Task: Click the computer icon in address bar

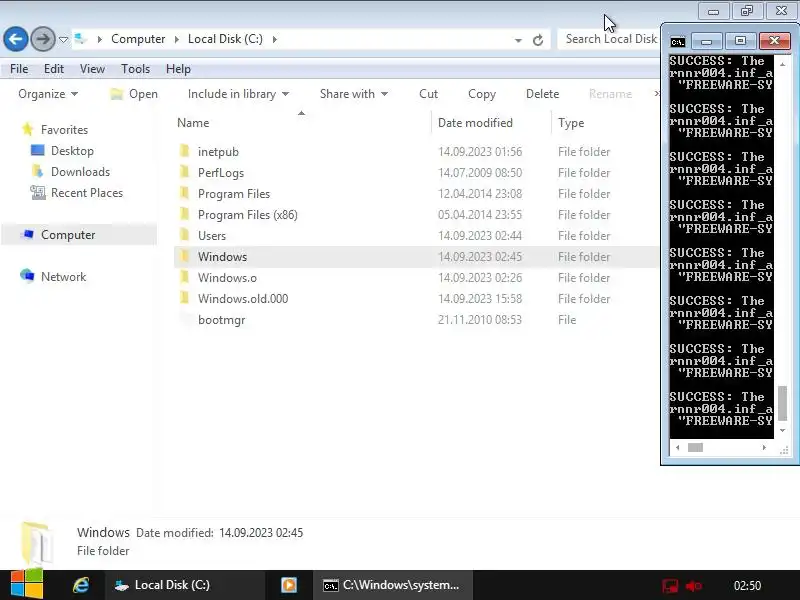Action: coord(81,39)
